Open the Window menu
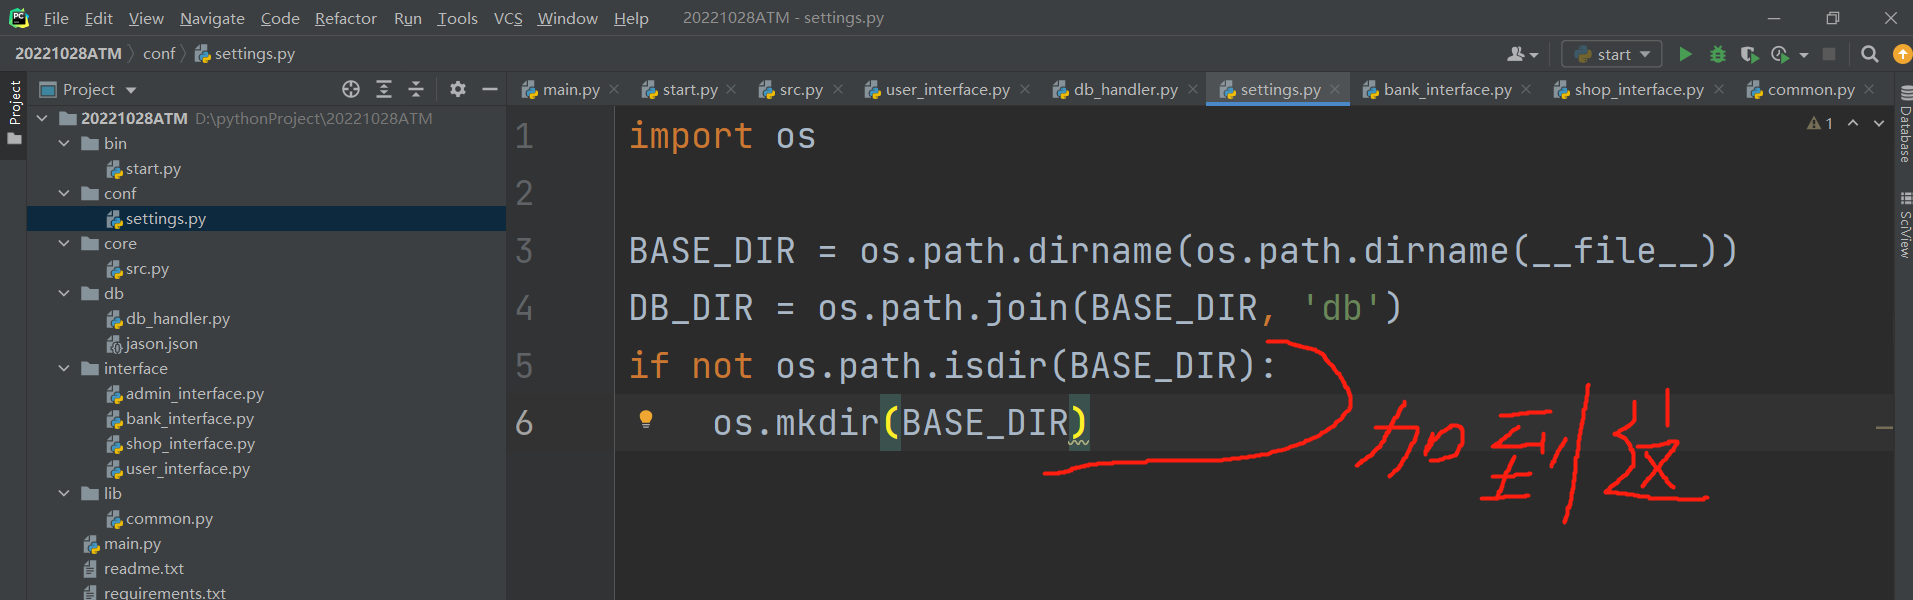Viewport: 1913px width, 600px height. pos(567,18)
